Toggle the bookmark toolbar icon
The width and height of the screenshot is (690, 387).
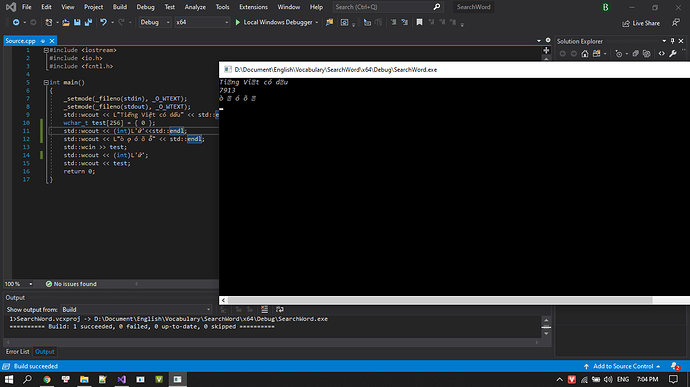coord(419,22)
